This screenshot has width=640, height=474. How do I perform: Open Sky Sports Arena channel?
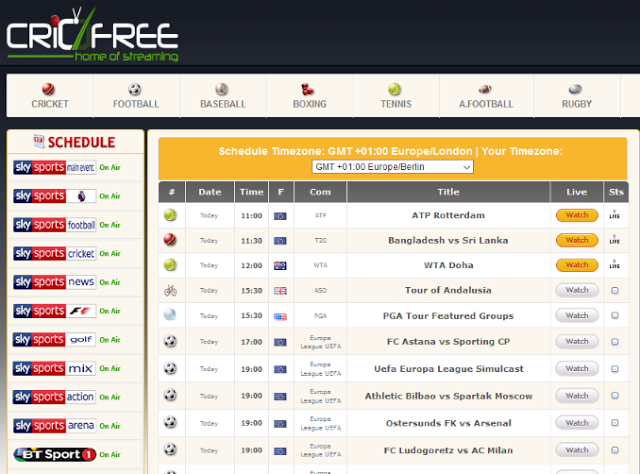point(55,426)
